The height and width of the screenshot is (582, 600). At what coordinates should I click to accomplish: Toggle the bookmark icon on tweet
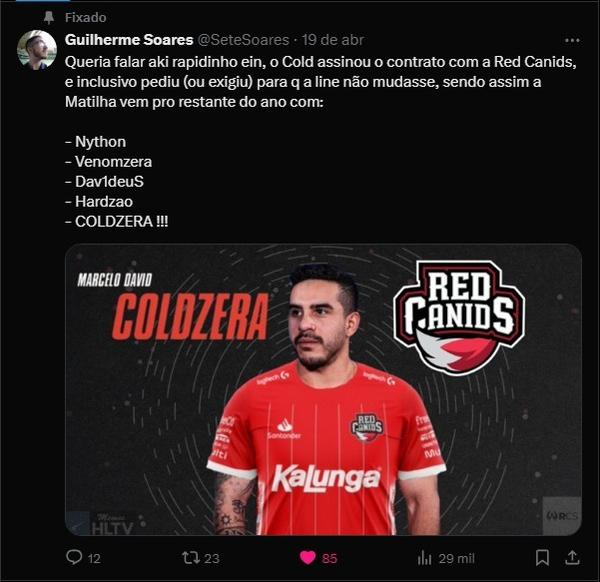tap(542, 558)
